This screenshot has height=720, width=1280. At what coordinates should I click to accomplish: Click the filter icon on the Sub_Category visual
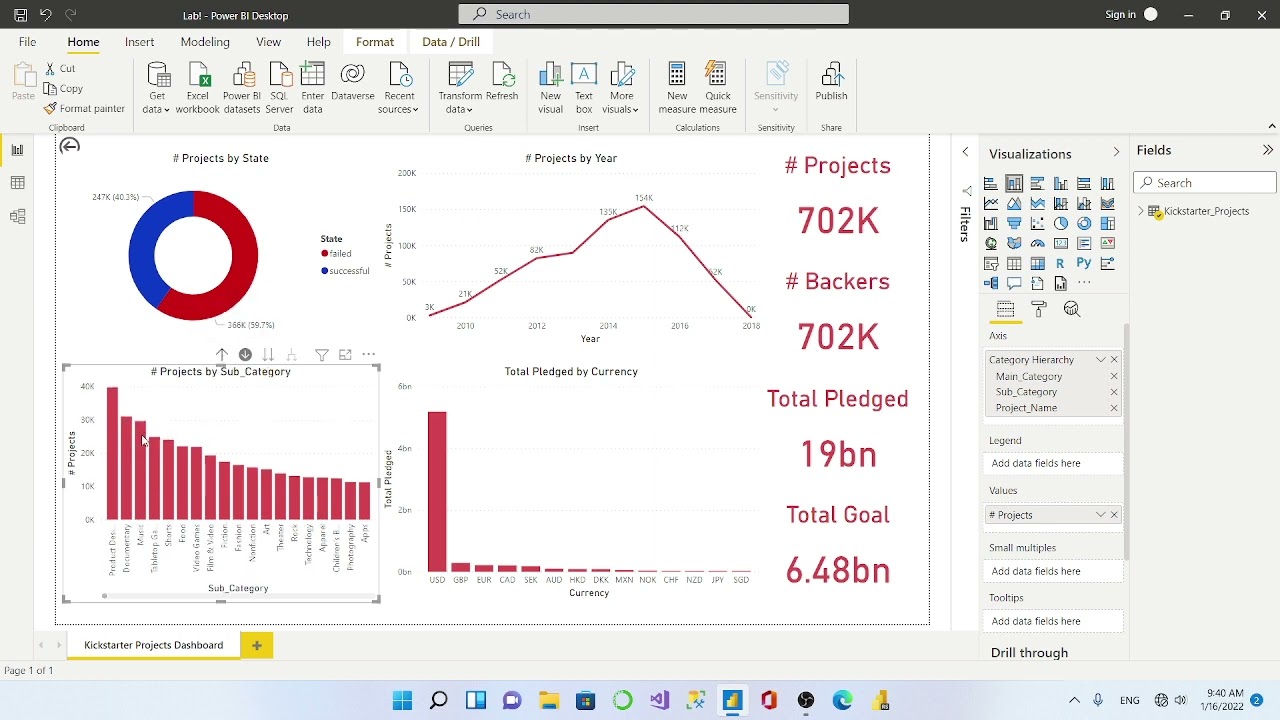322,355
